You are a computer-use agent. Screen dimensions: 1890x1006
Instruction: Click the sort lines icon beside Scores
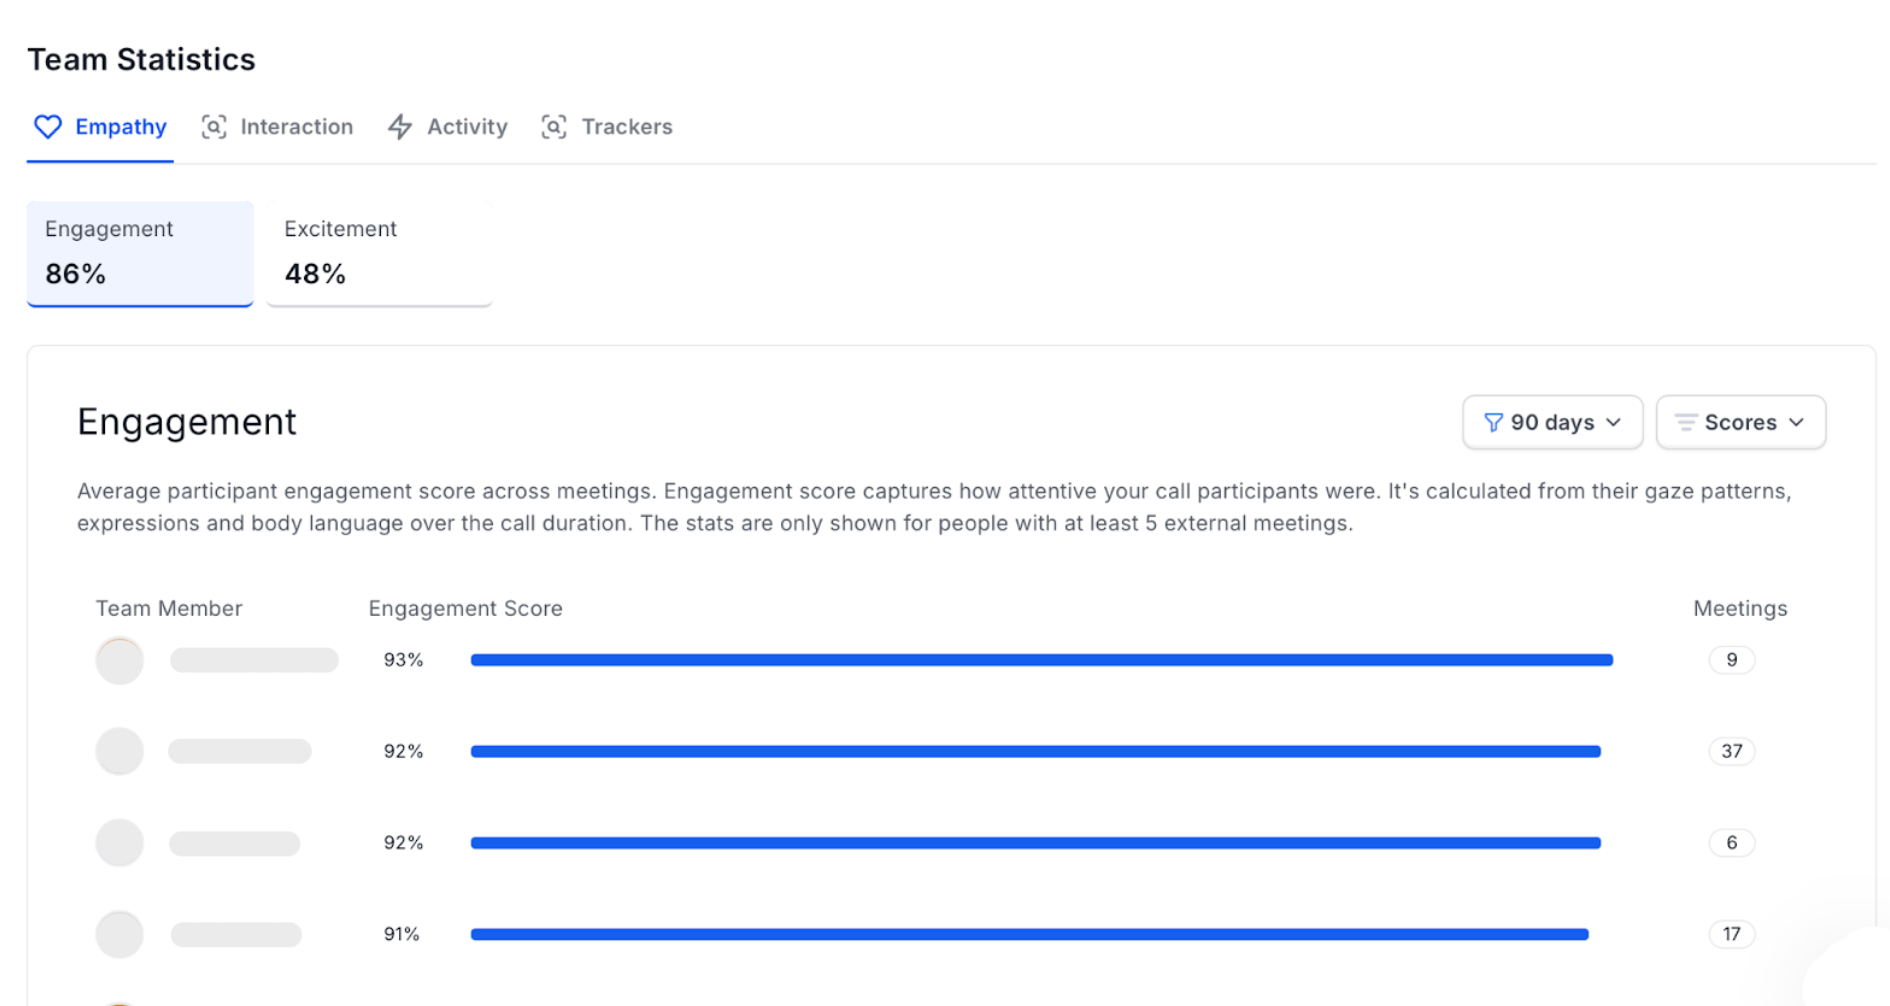(x=1686, y=423)
